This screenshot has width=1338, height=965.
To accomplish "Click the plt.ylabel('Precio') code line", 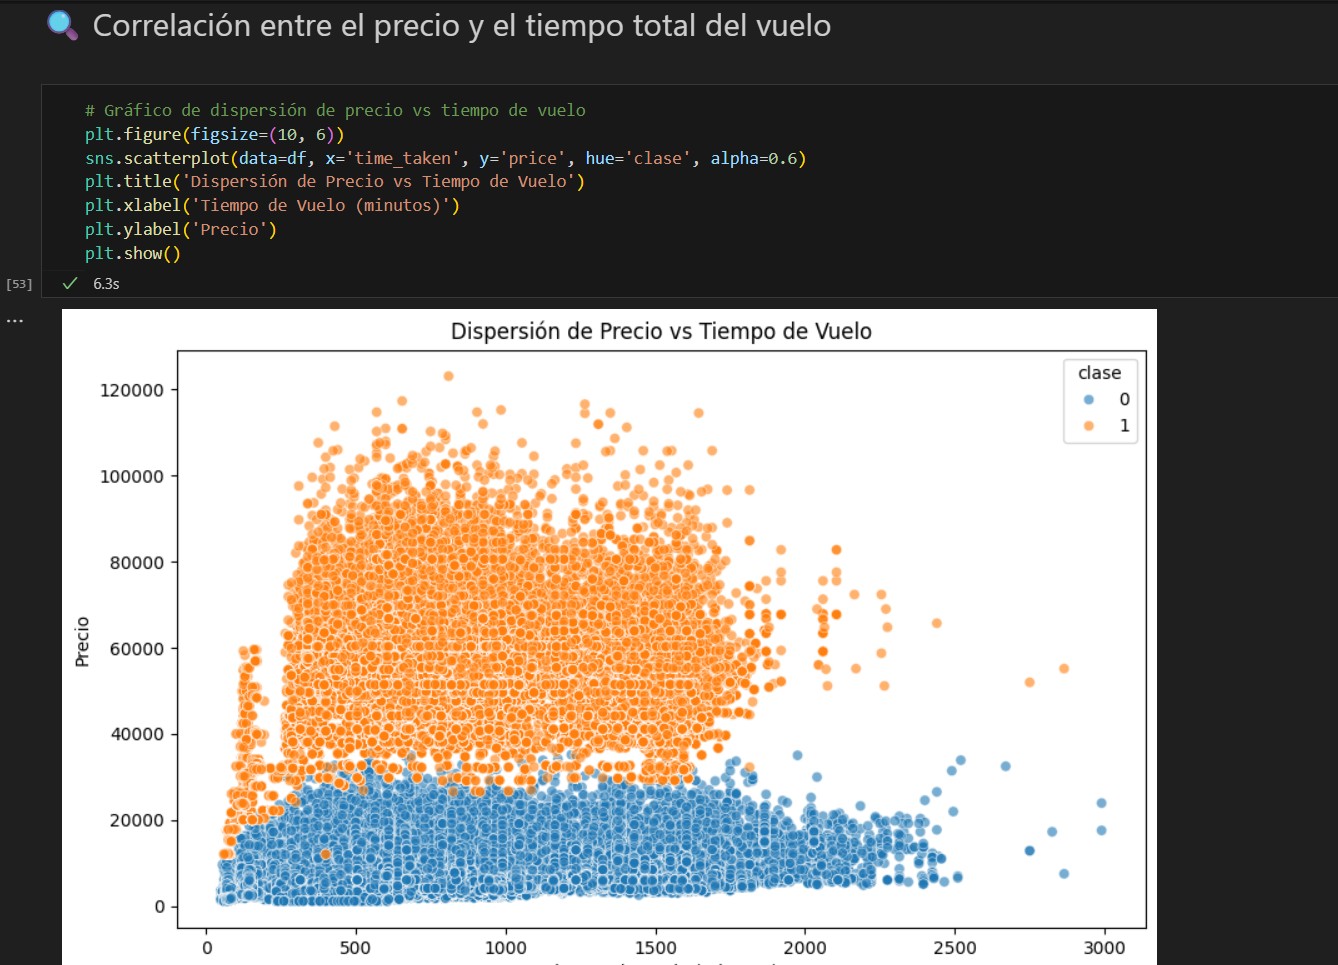I will [x=181, y=230].
